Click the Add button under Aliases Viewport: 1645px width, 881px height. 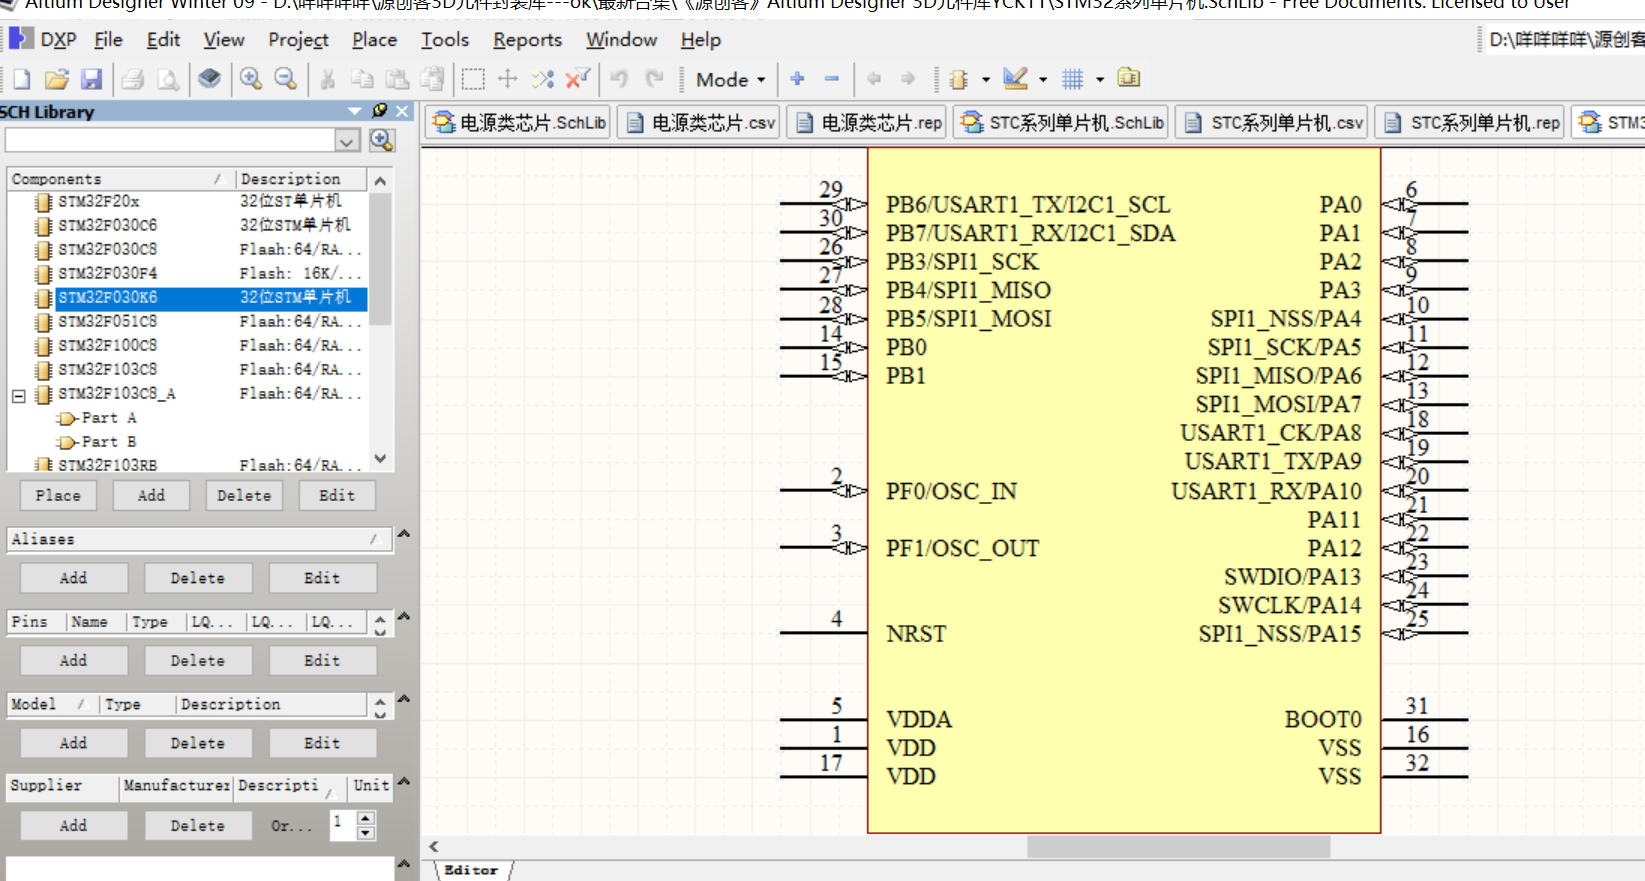(74, 579)
